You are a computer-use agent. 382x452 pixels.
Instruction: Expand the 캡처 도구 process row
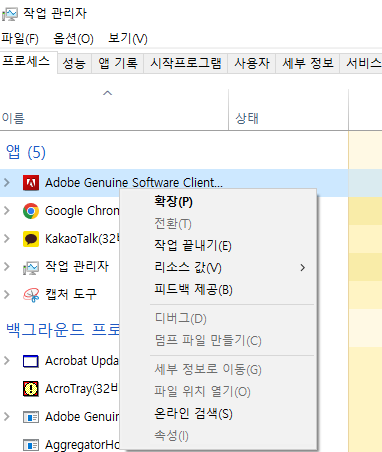pos(7,294)
